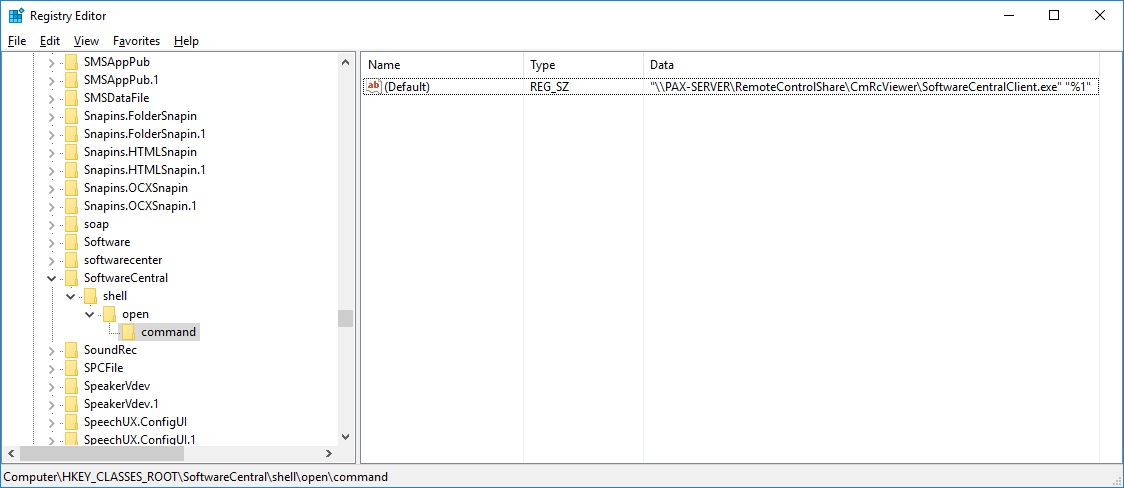The width and height of the screenshot is (1124, 488).
Task: Click the string value icon beside (Default)
Action: coord(374,87)
